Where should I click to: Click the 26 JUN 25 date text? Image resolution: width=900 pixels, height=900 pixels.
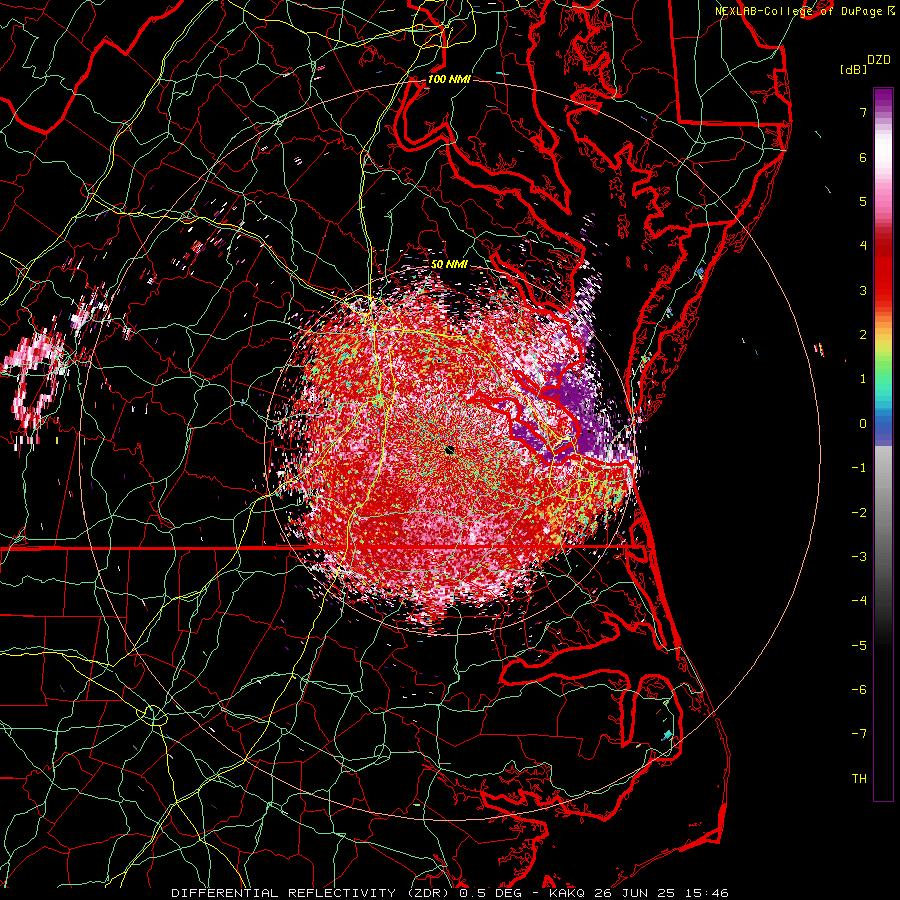[x=635, y=893]
